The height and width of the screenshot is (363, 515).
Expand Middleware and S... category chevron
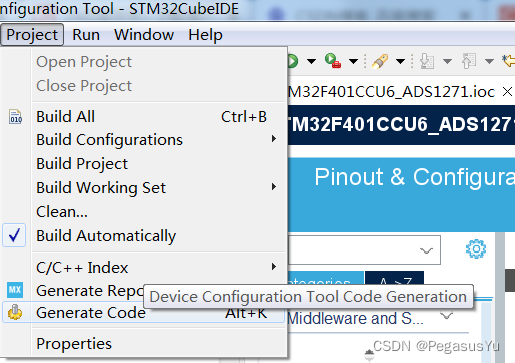447,315
